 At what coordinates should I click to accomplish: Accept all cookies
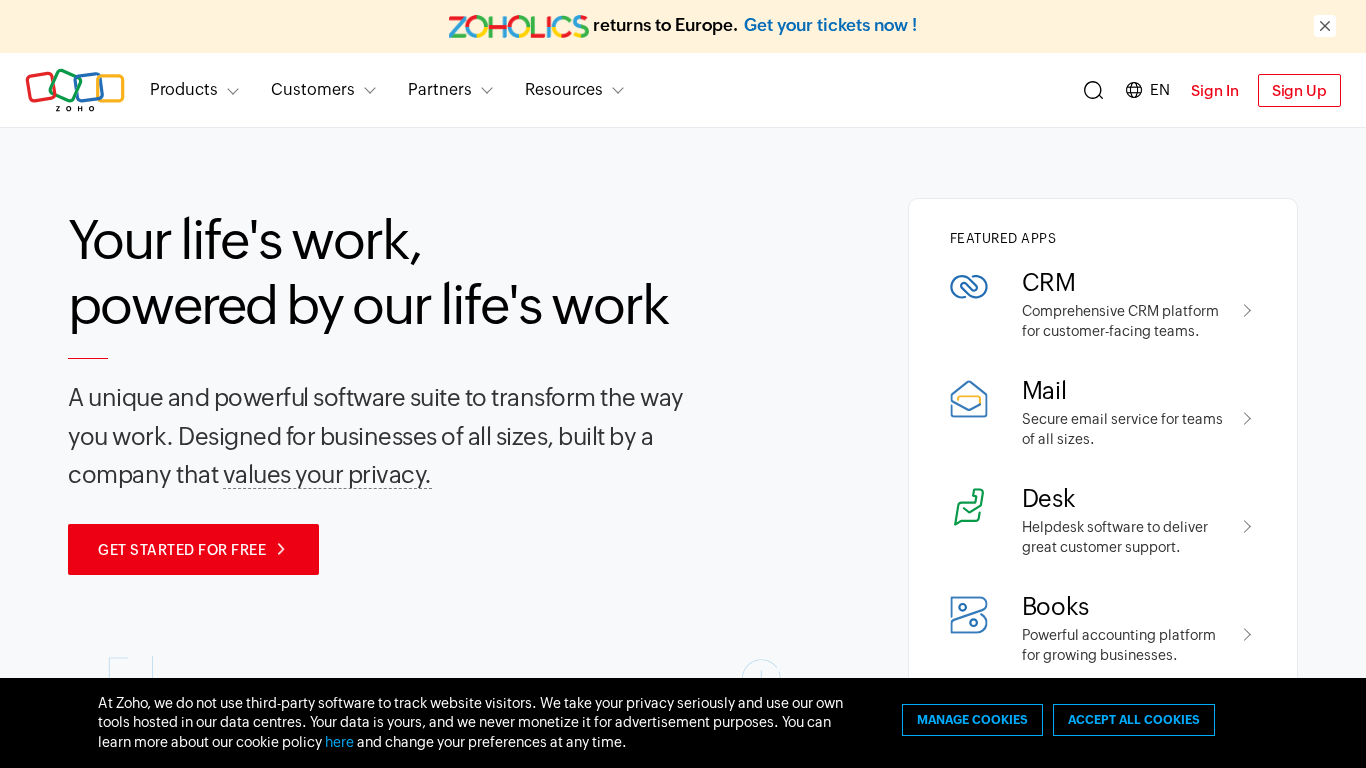pyautogui.click(x=1133, y=720)
